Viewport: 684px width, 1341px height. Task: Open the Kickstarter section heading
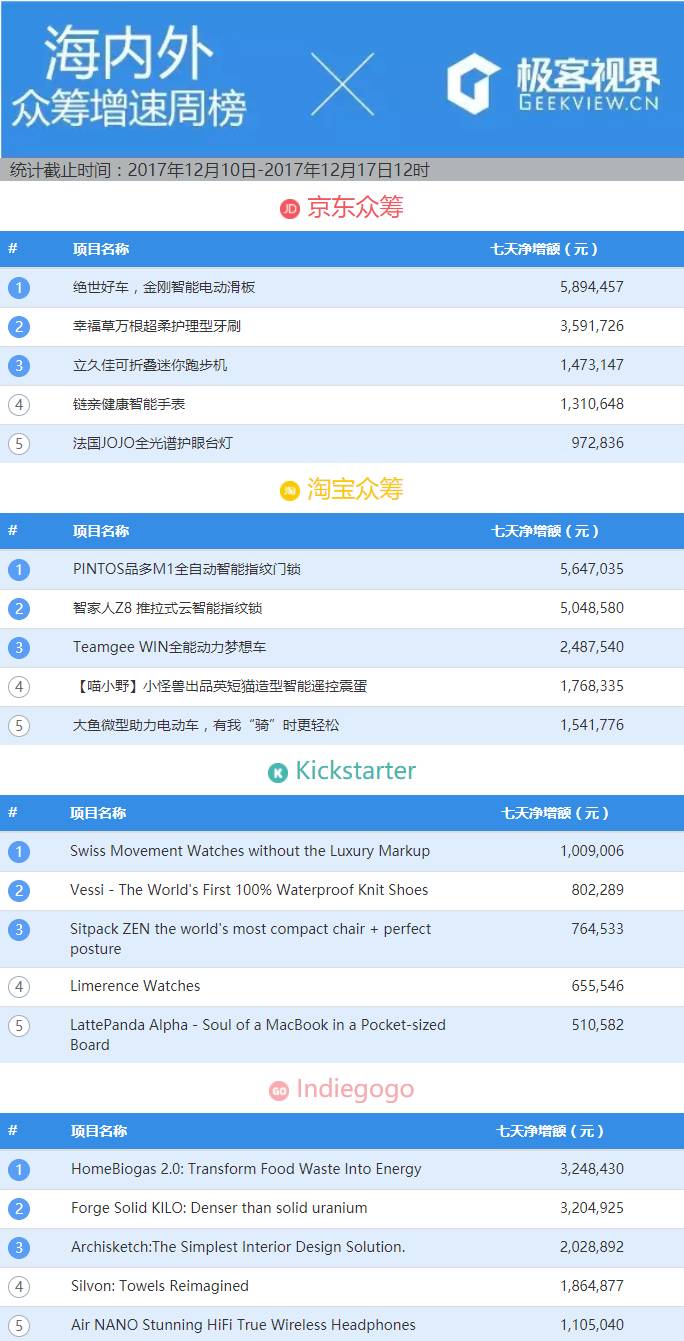(x=355, y=771)
